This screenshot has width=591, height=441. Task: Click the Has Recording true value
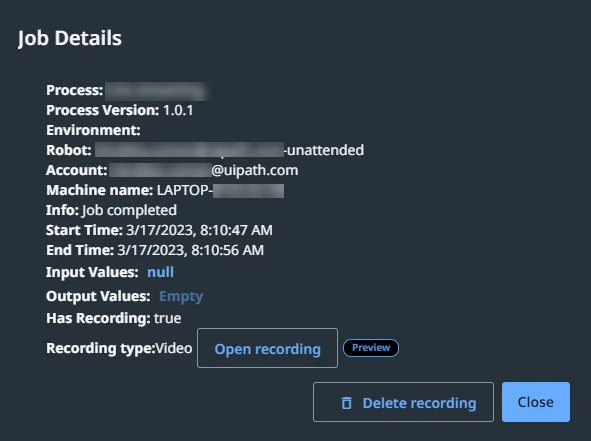coord(167,318)
